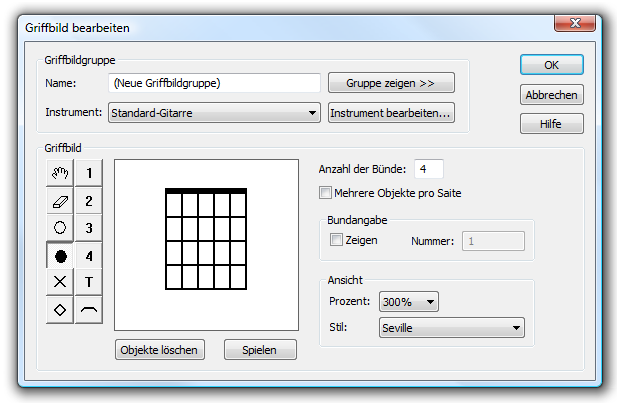Choose the open circle tool

click(60, 228)
